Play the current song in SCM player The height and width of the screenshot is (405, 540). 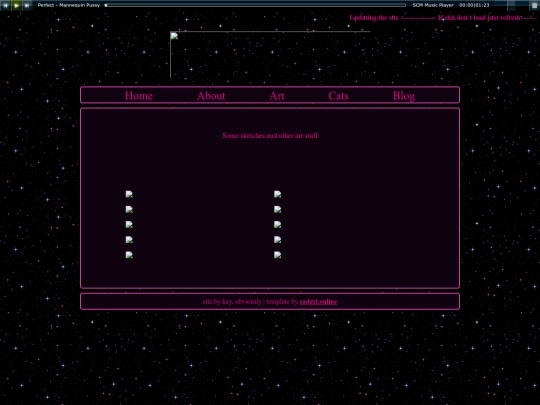(x=16, y=5)
